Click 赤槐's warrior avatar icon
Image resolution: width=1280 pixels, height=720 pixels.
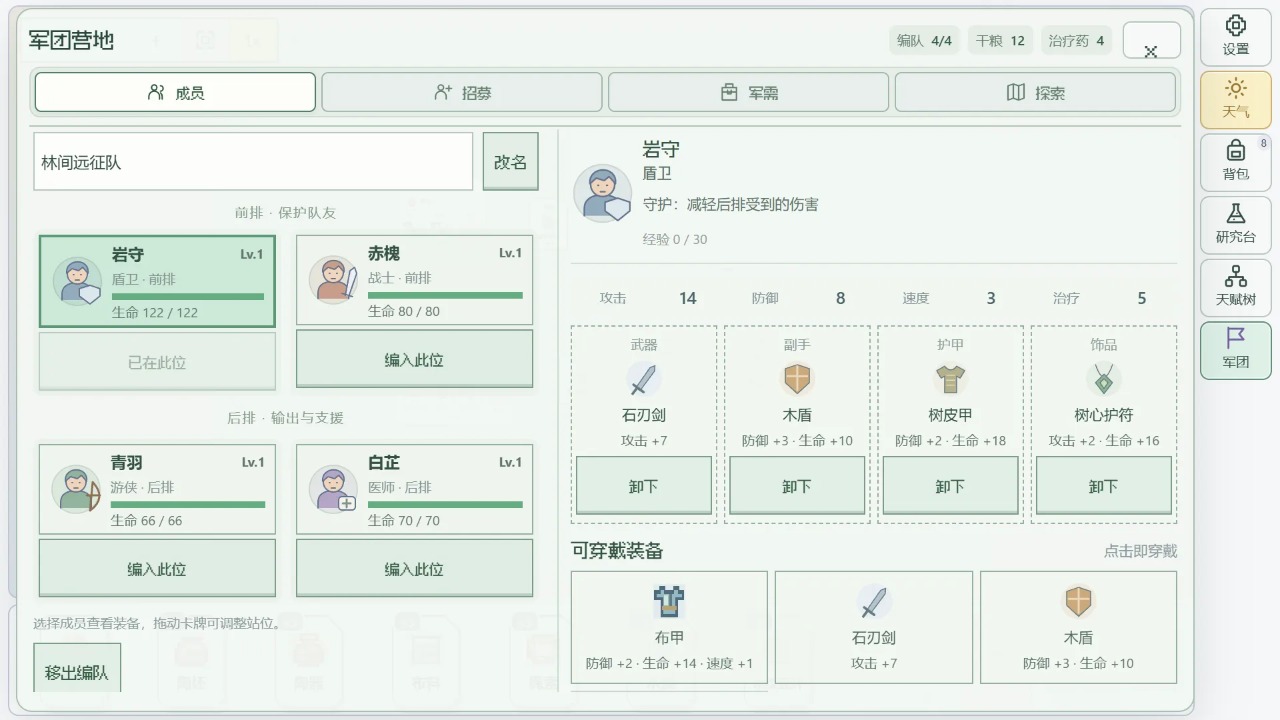click(333, 280)
